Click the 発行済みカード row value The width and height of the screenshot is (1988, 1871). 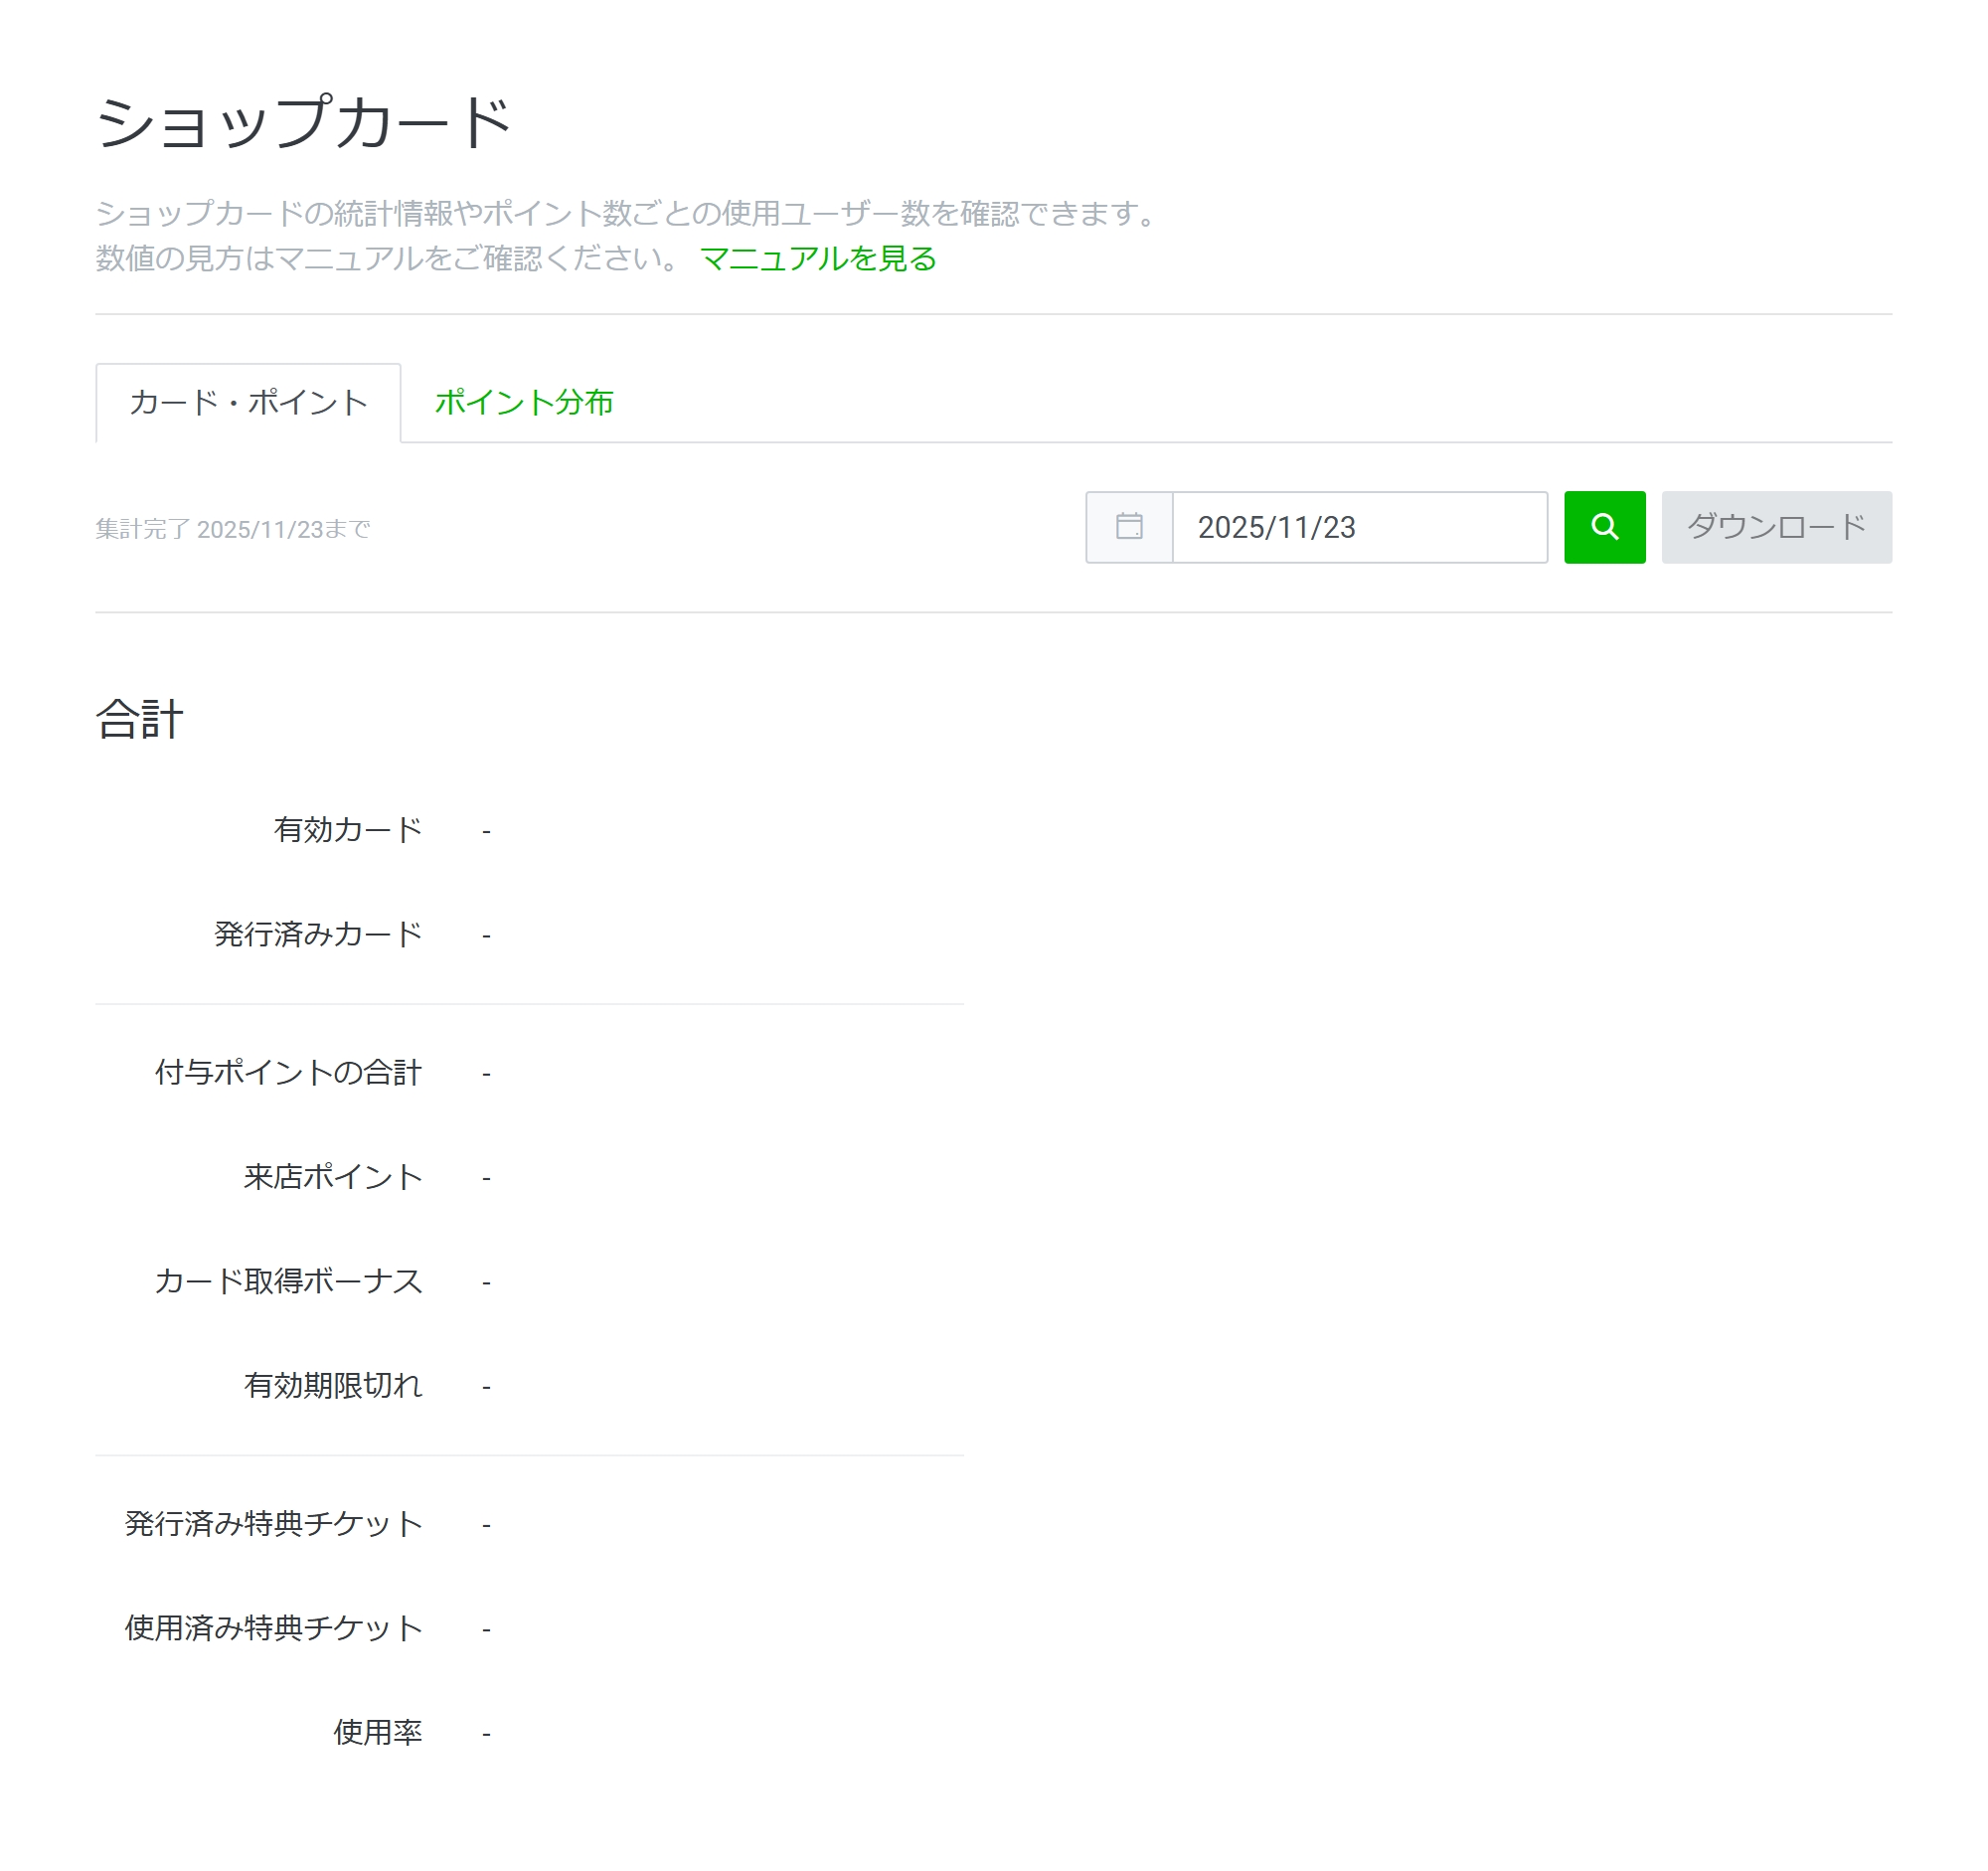coord(487,933)
